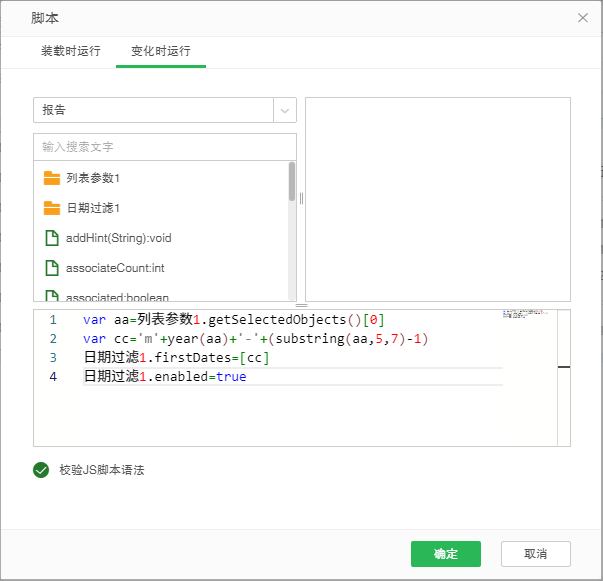The image size is (603, 581).
Task: Click the 列表参数1 folder icon
Action: tap(52, 178)
